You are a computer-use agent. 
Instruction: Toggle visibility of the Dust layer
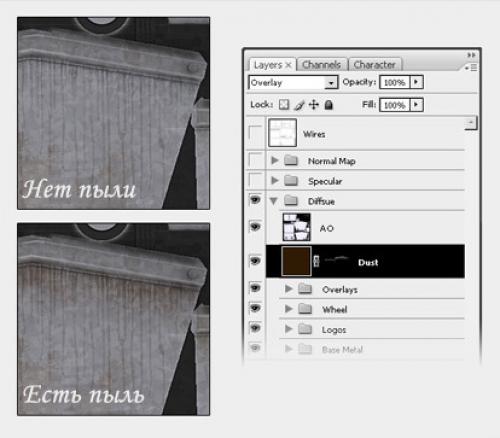pyautogui.click(x=255, y=261)
